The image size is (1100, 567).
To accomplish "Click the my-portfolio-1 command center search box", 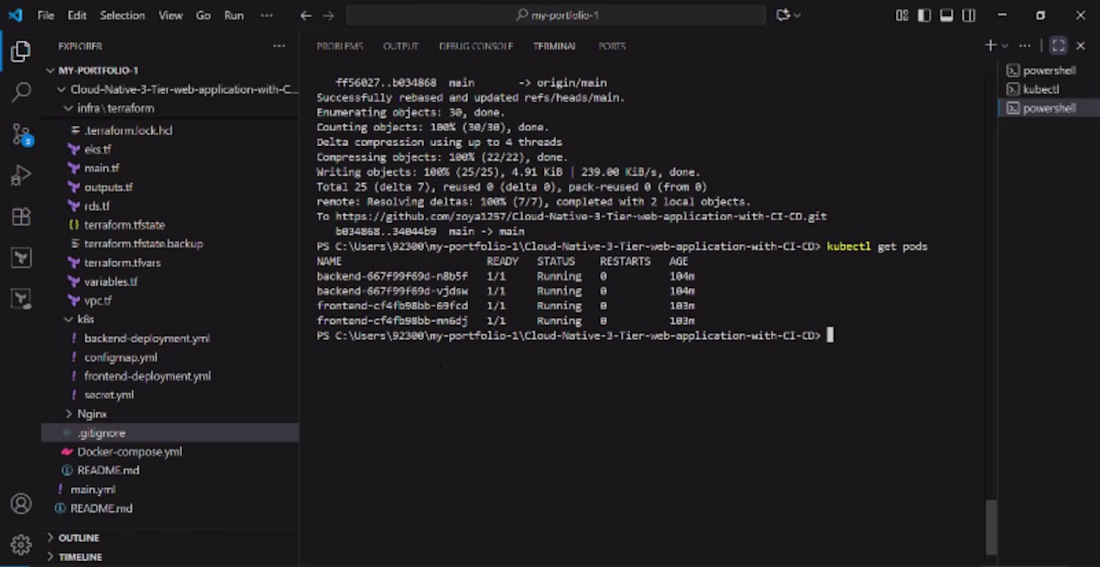I will tap(556, 15).
